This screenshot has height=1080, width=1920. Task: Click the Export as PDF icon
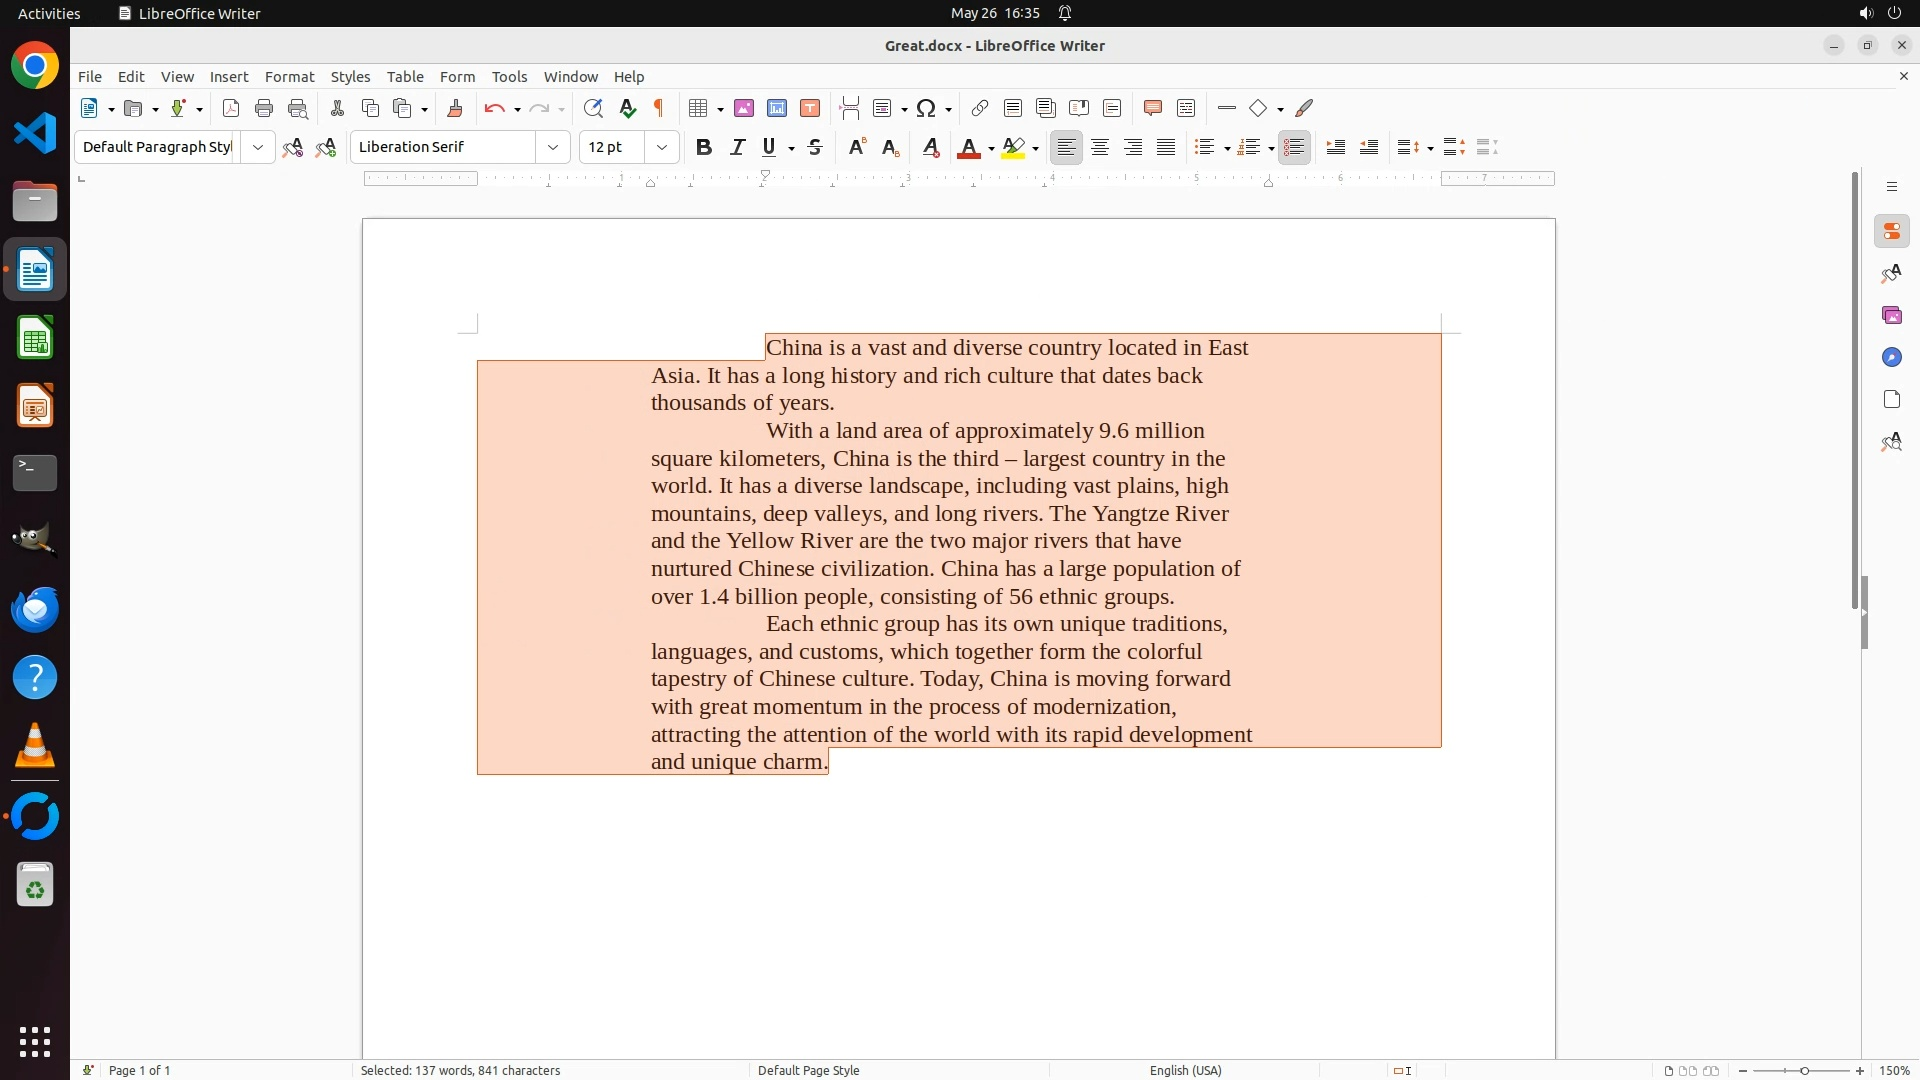click(x=231, y=108)
